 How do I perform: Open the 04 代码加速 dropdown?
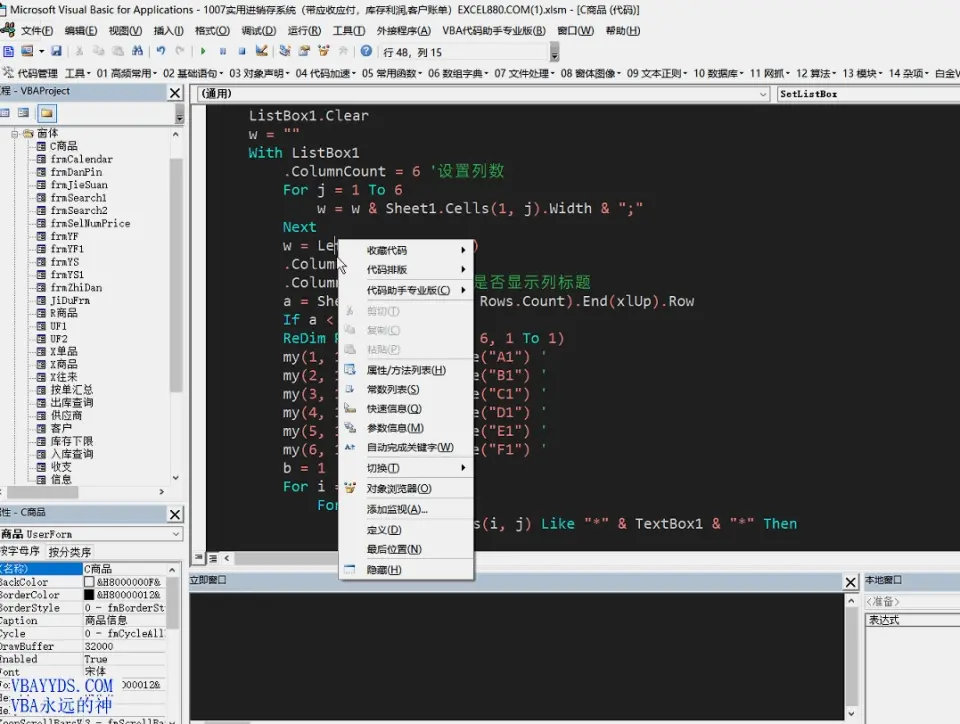[325, 73]
